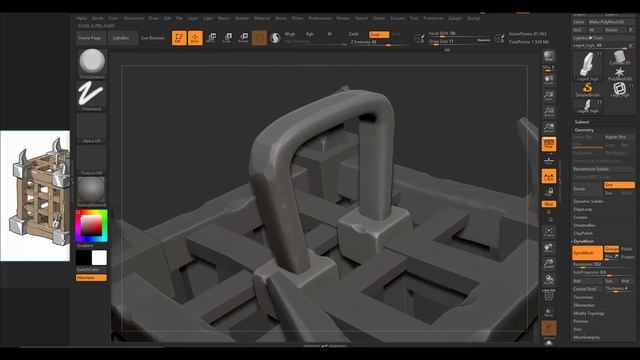Toggle the Mrgb paint mode

[x=290, y=34]
